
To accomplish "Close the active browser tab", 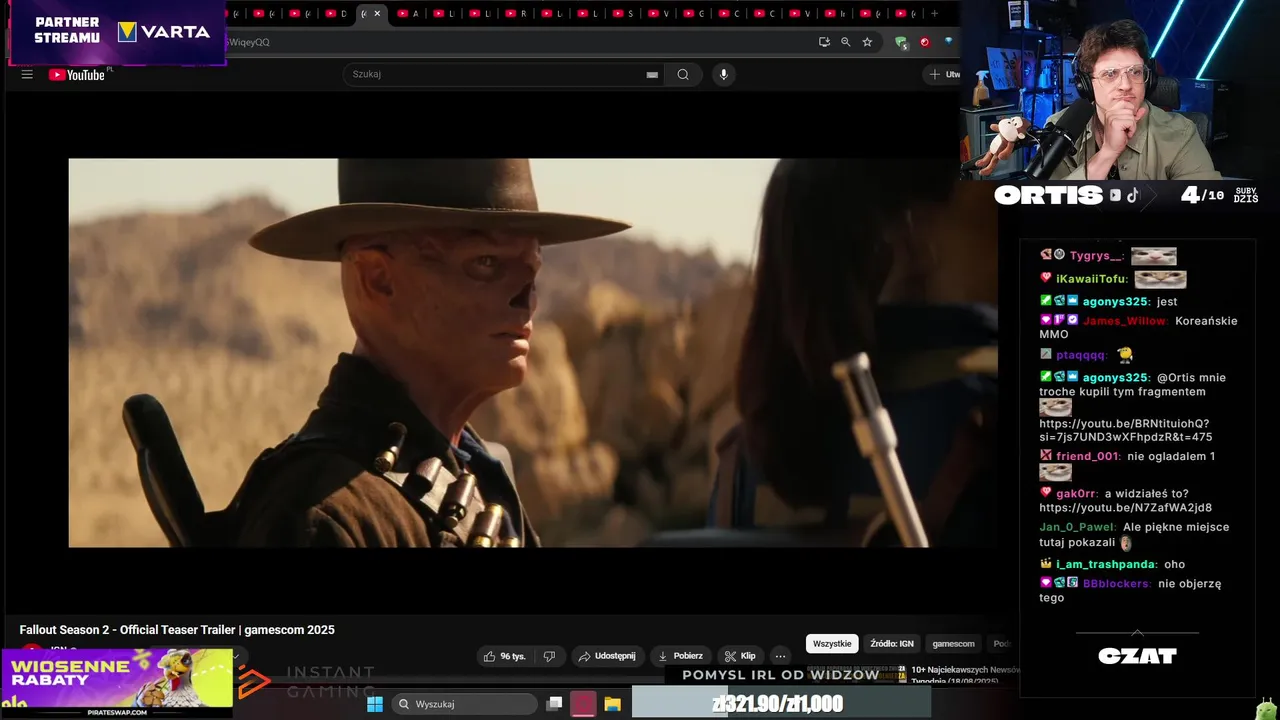I will tap(377, 14).
